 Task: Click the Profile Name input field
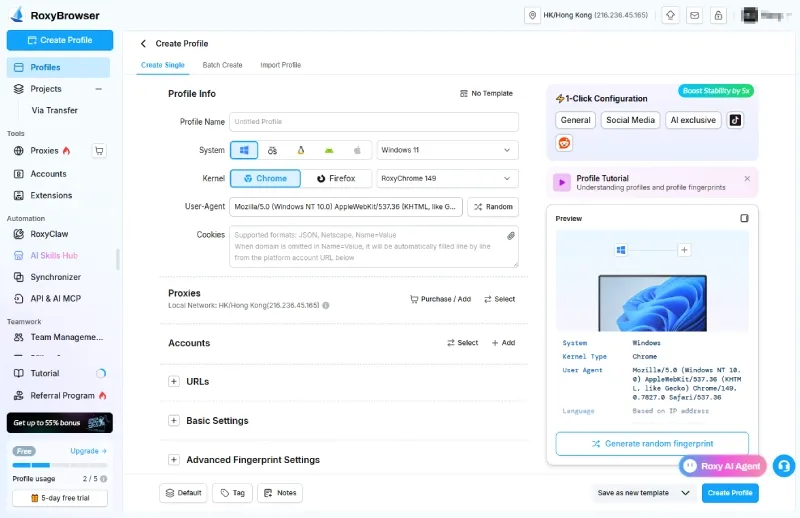click(374, 122)
